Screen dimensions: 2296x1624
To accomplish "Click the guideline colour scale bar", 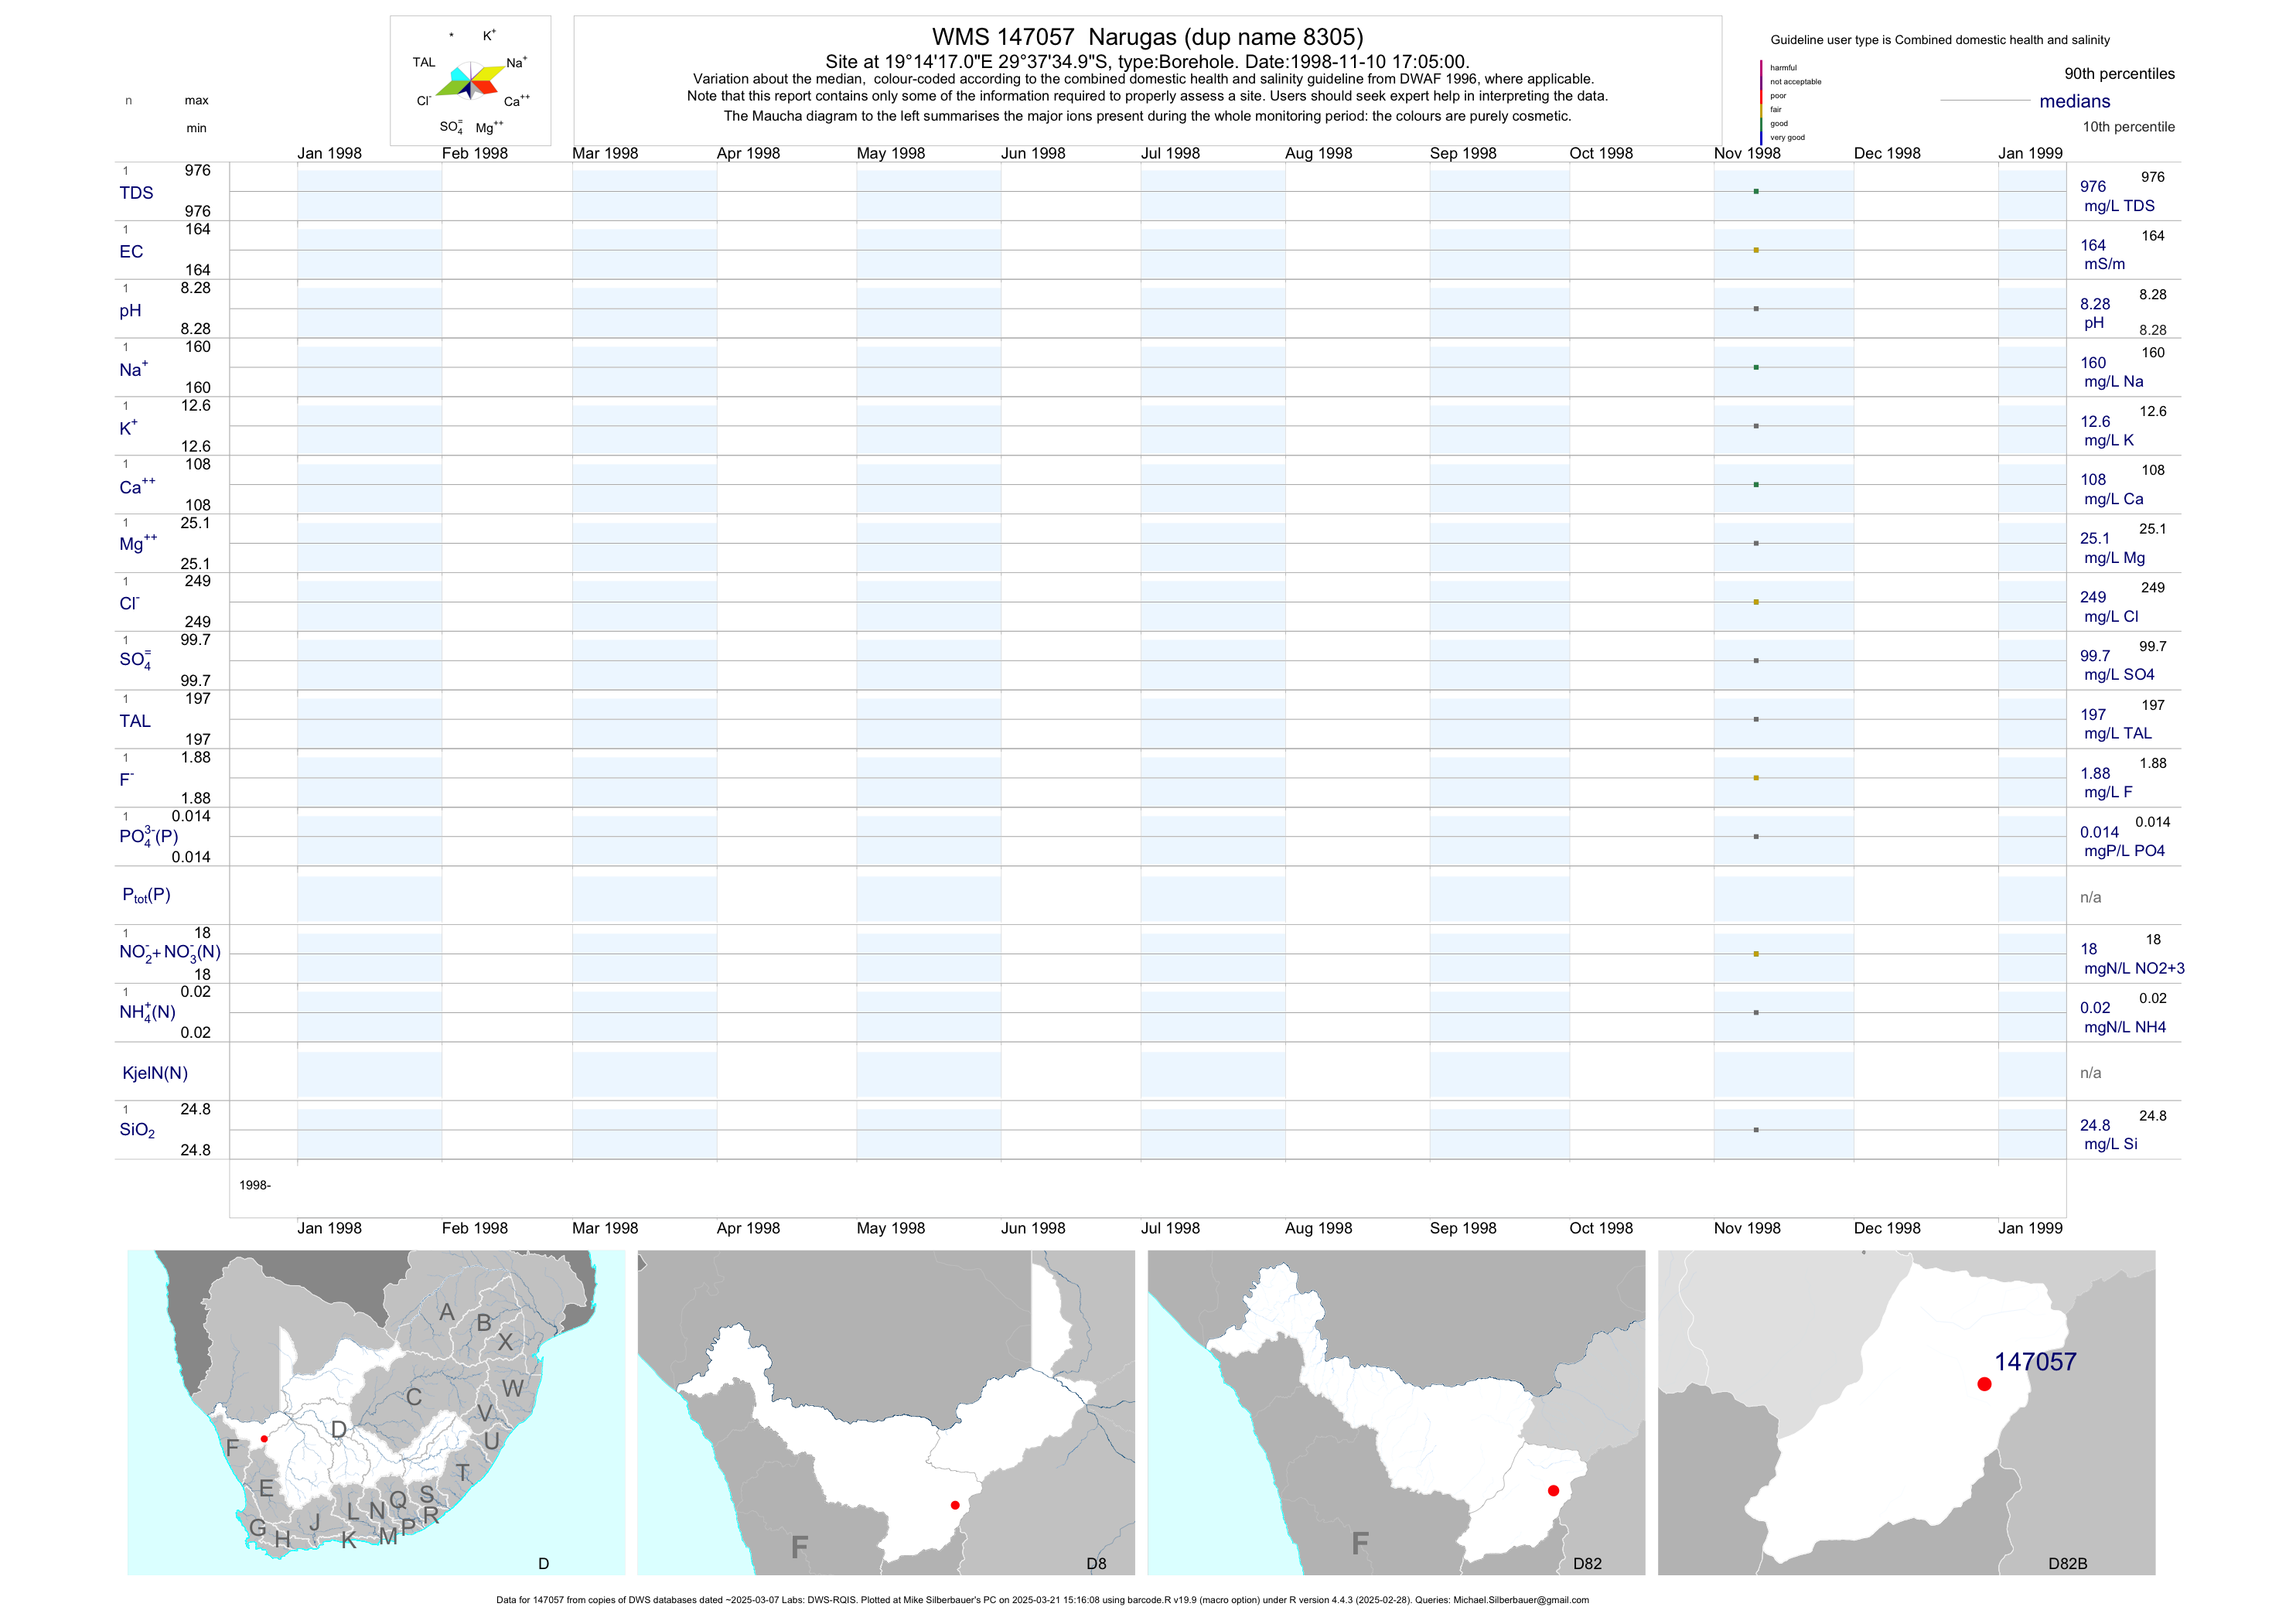I will (x=1761, y=102).
